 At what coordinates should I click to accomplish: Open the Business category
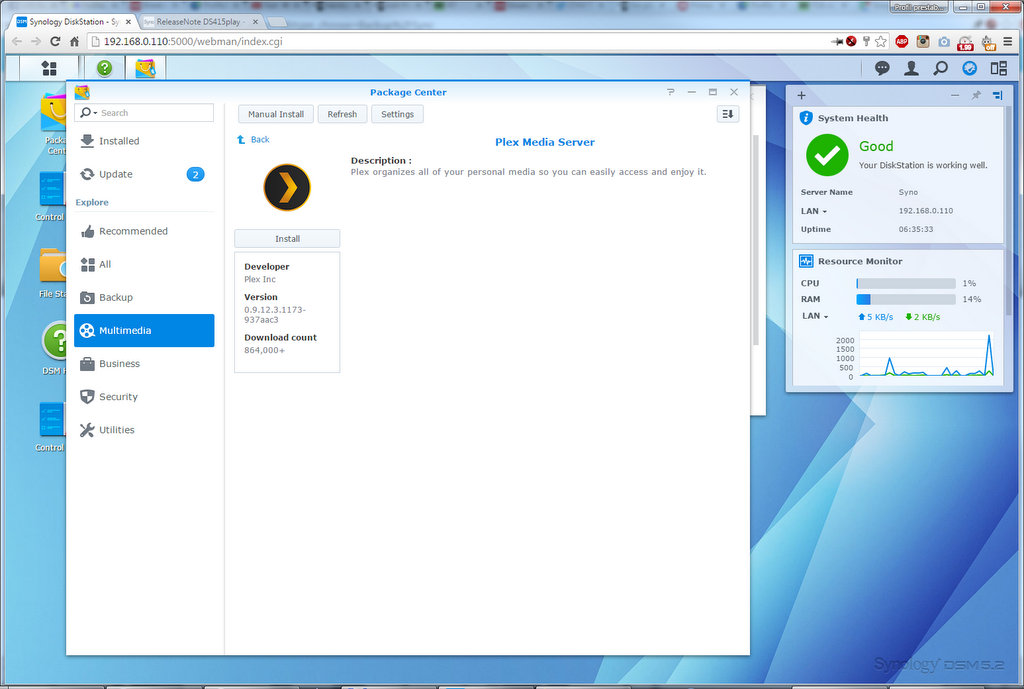click(144, 364)
